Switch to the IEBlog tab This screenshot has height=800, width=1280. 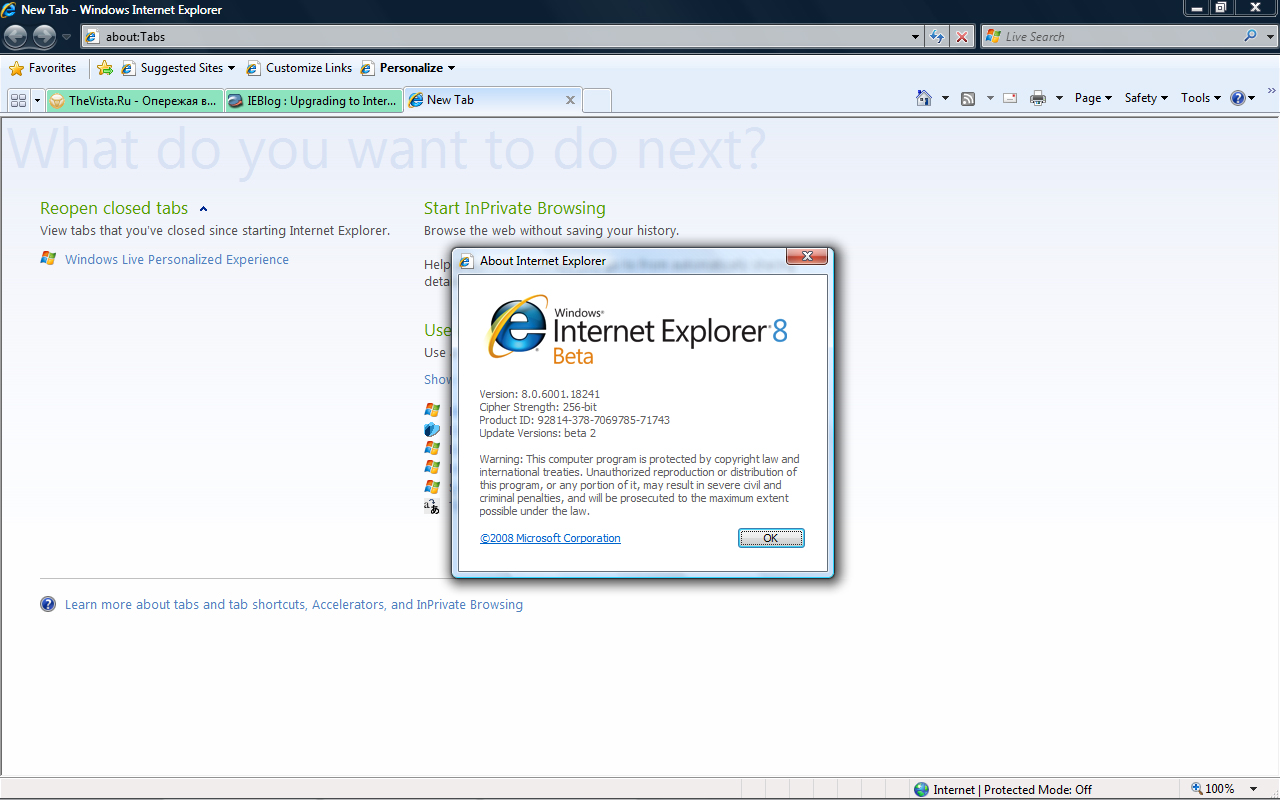point(313,100)
